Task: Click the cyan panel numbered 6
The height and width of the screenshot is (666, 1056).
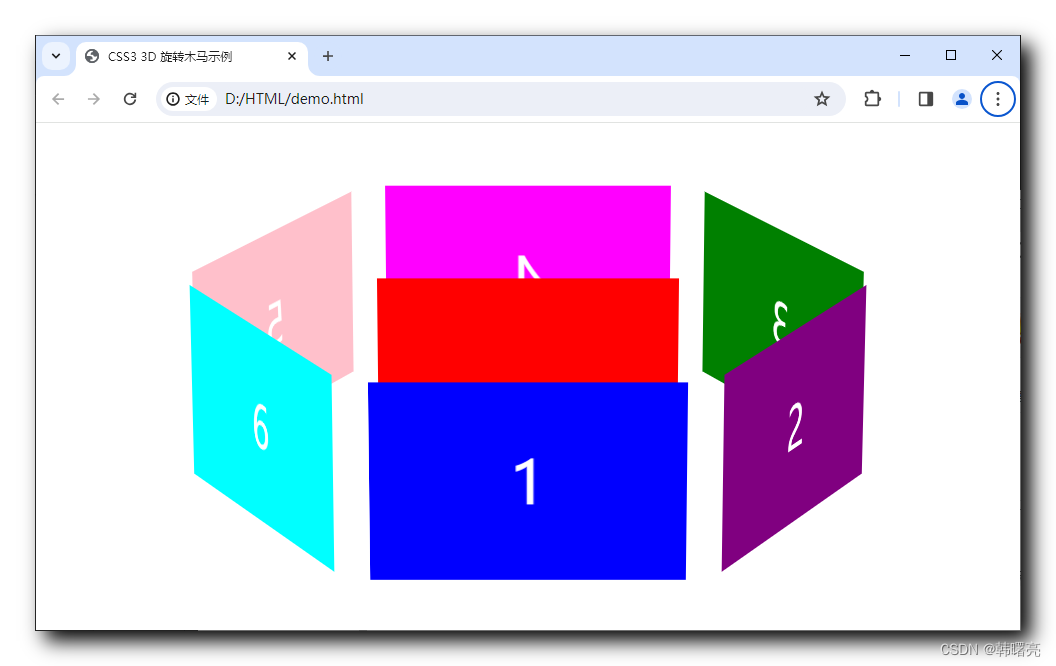Action: (262, 430)
